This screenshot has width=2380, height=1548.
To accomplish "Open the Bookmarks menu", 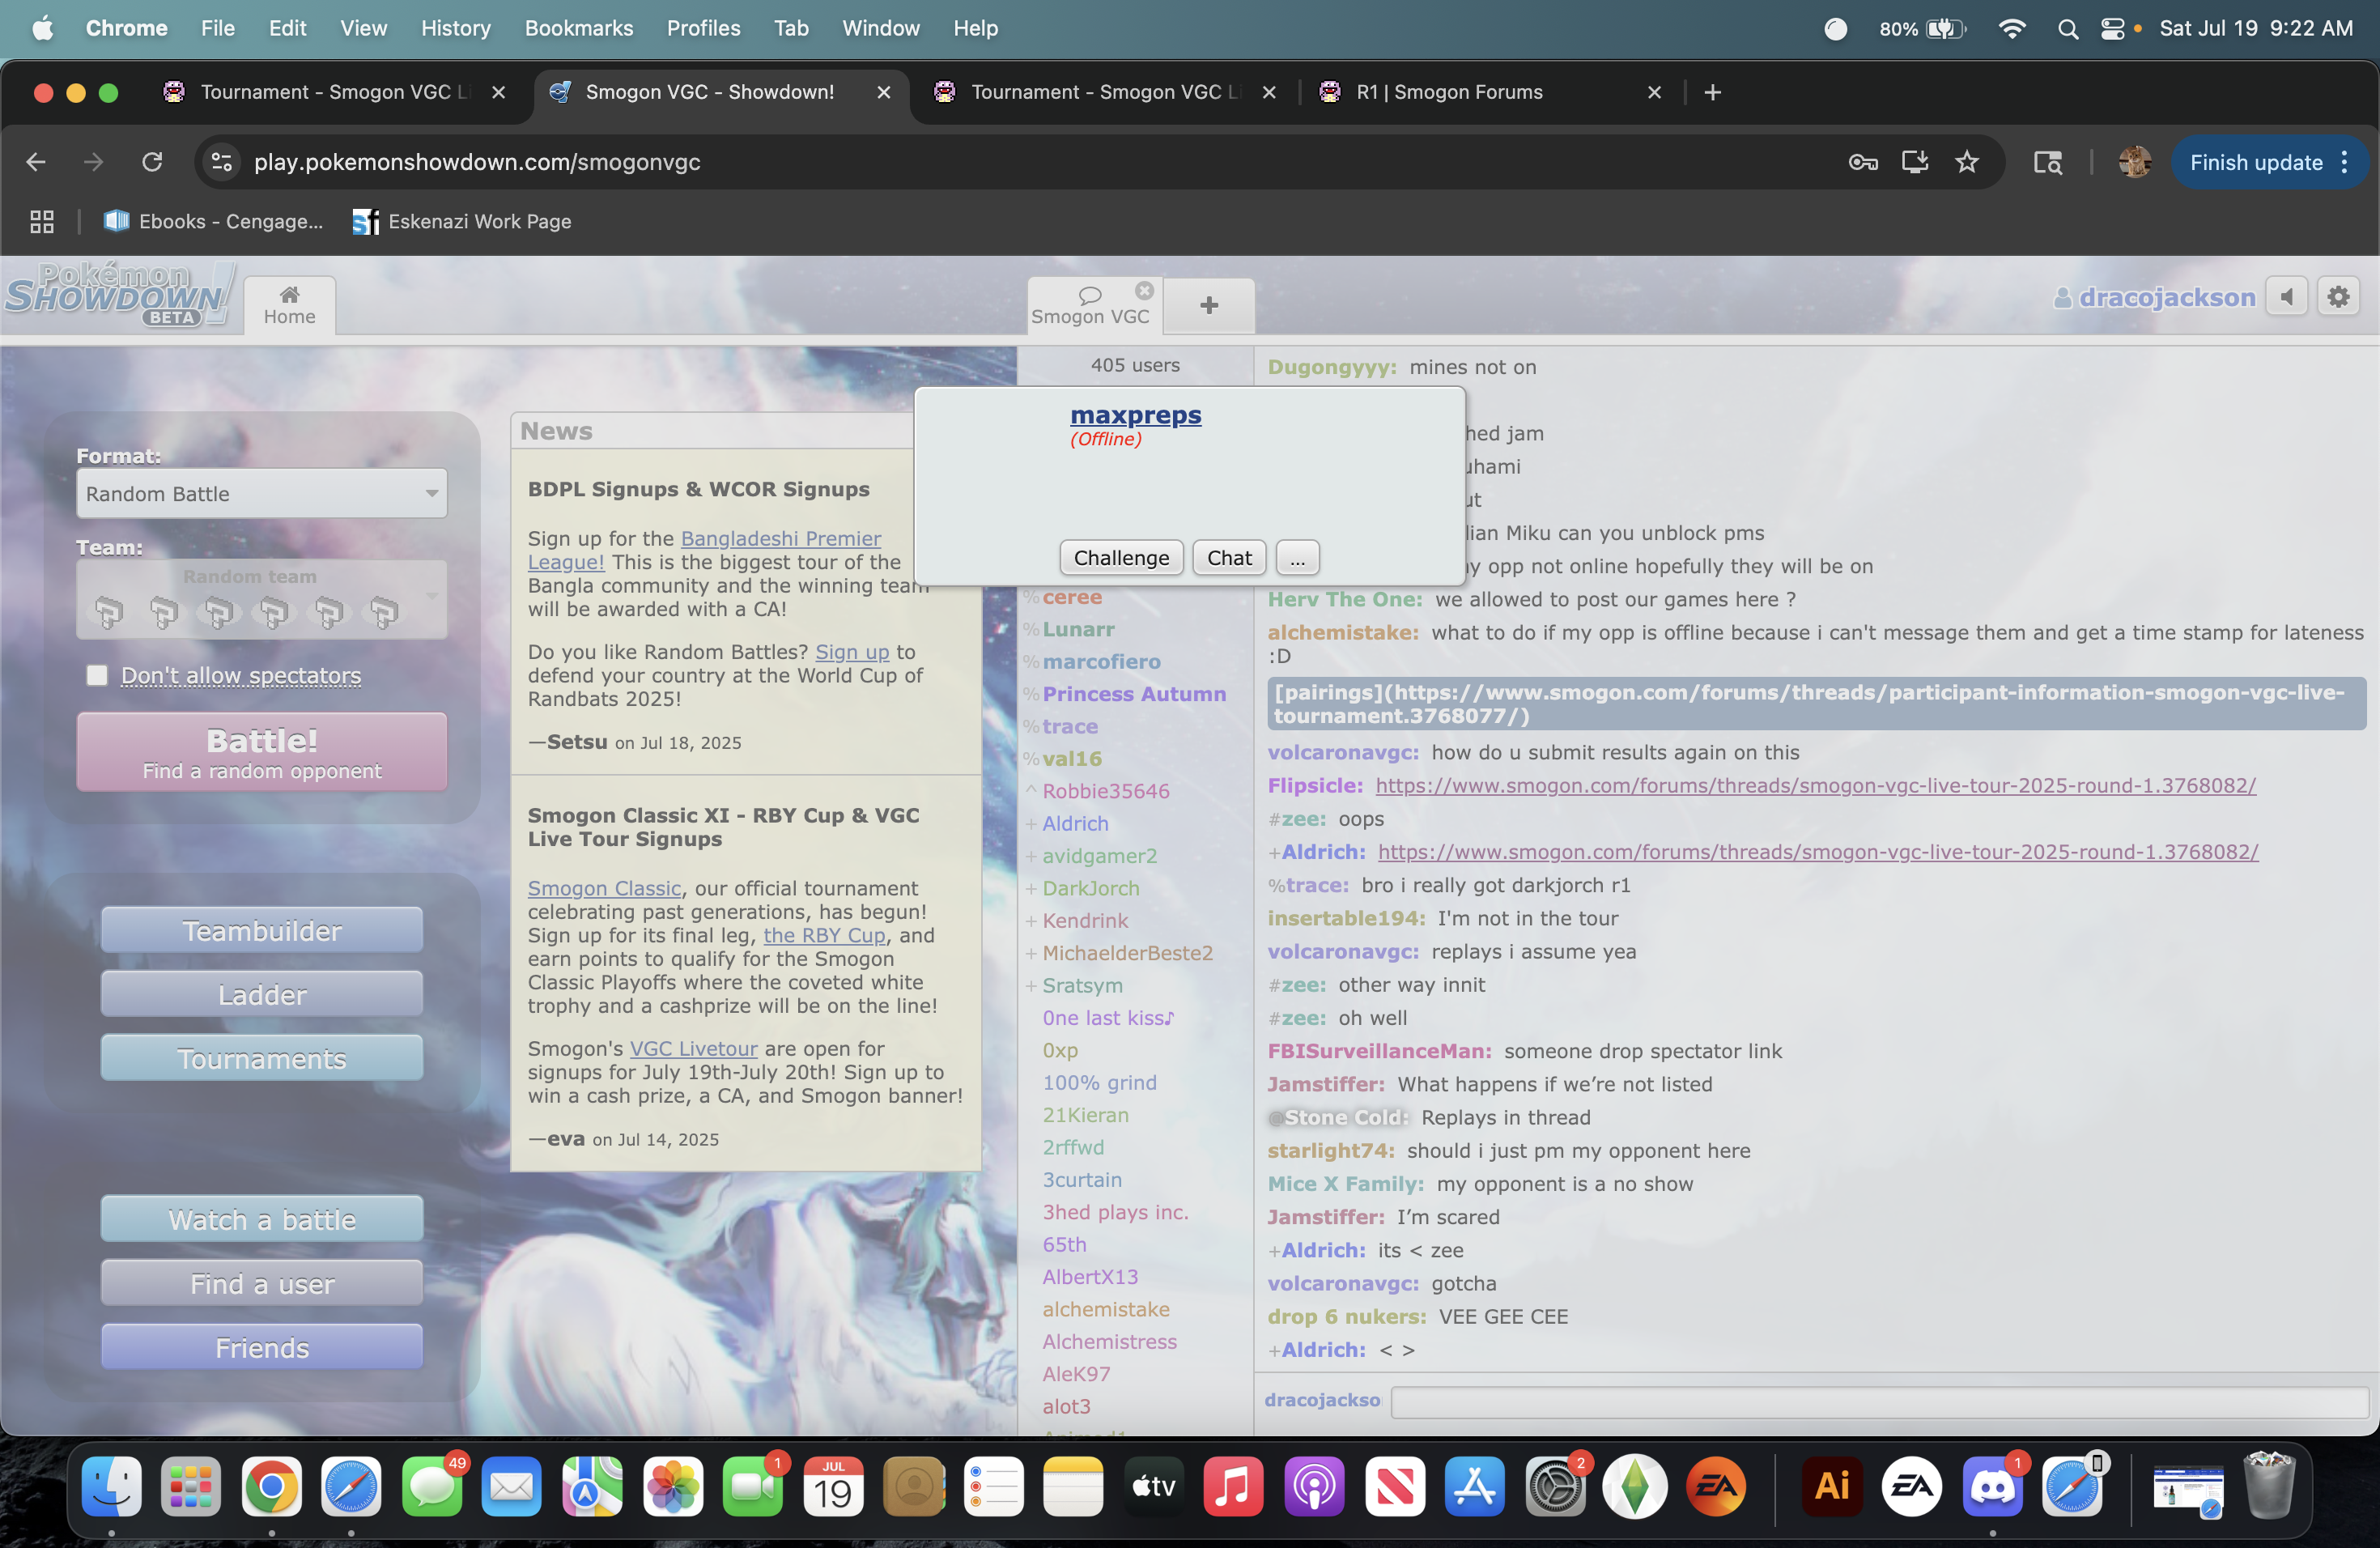I will coord(579,28).
